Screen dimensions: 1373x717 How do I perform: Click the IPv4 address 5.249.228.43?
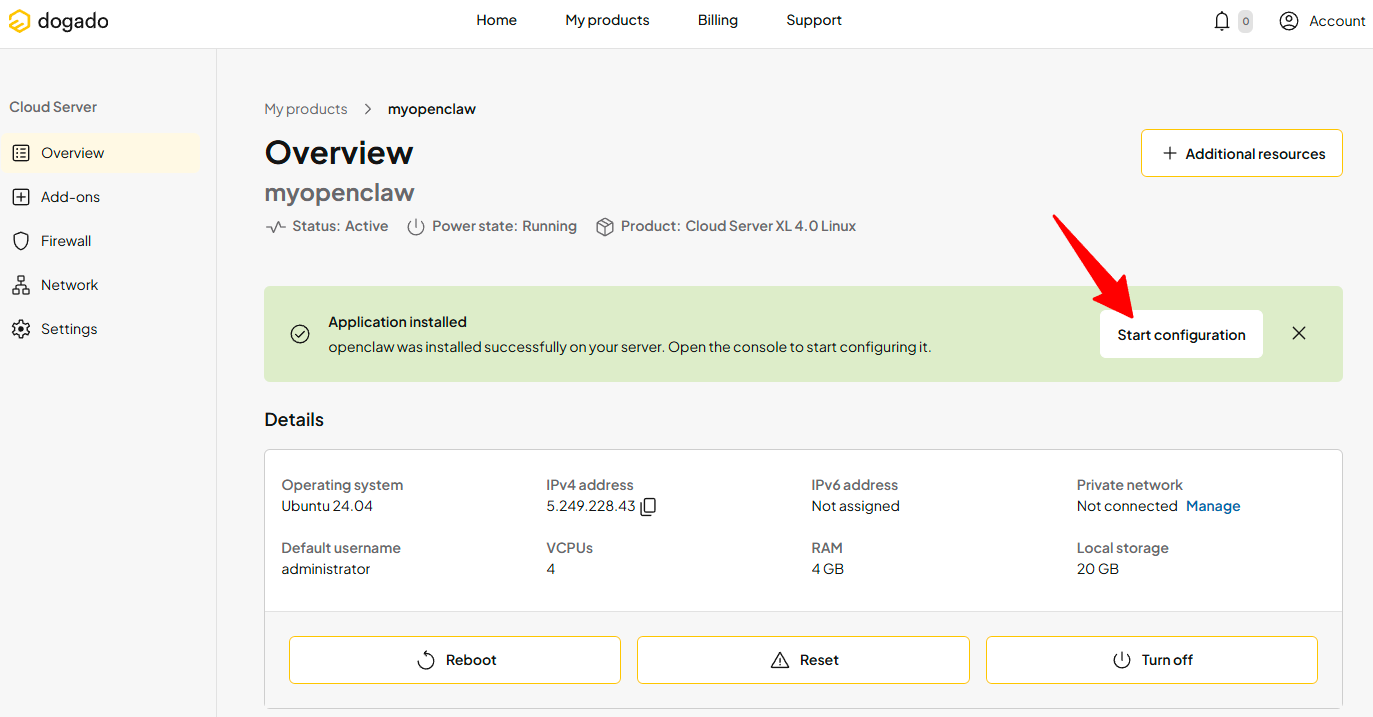pos(591,506)
